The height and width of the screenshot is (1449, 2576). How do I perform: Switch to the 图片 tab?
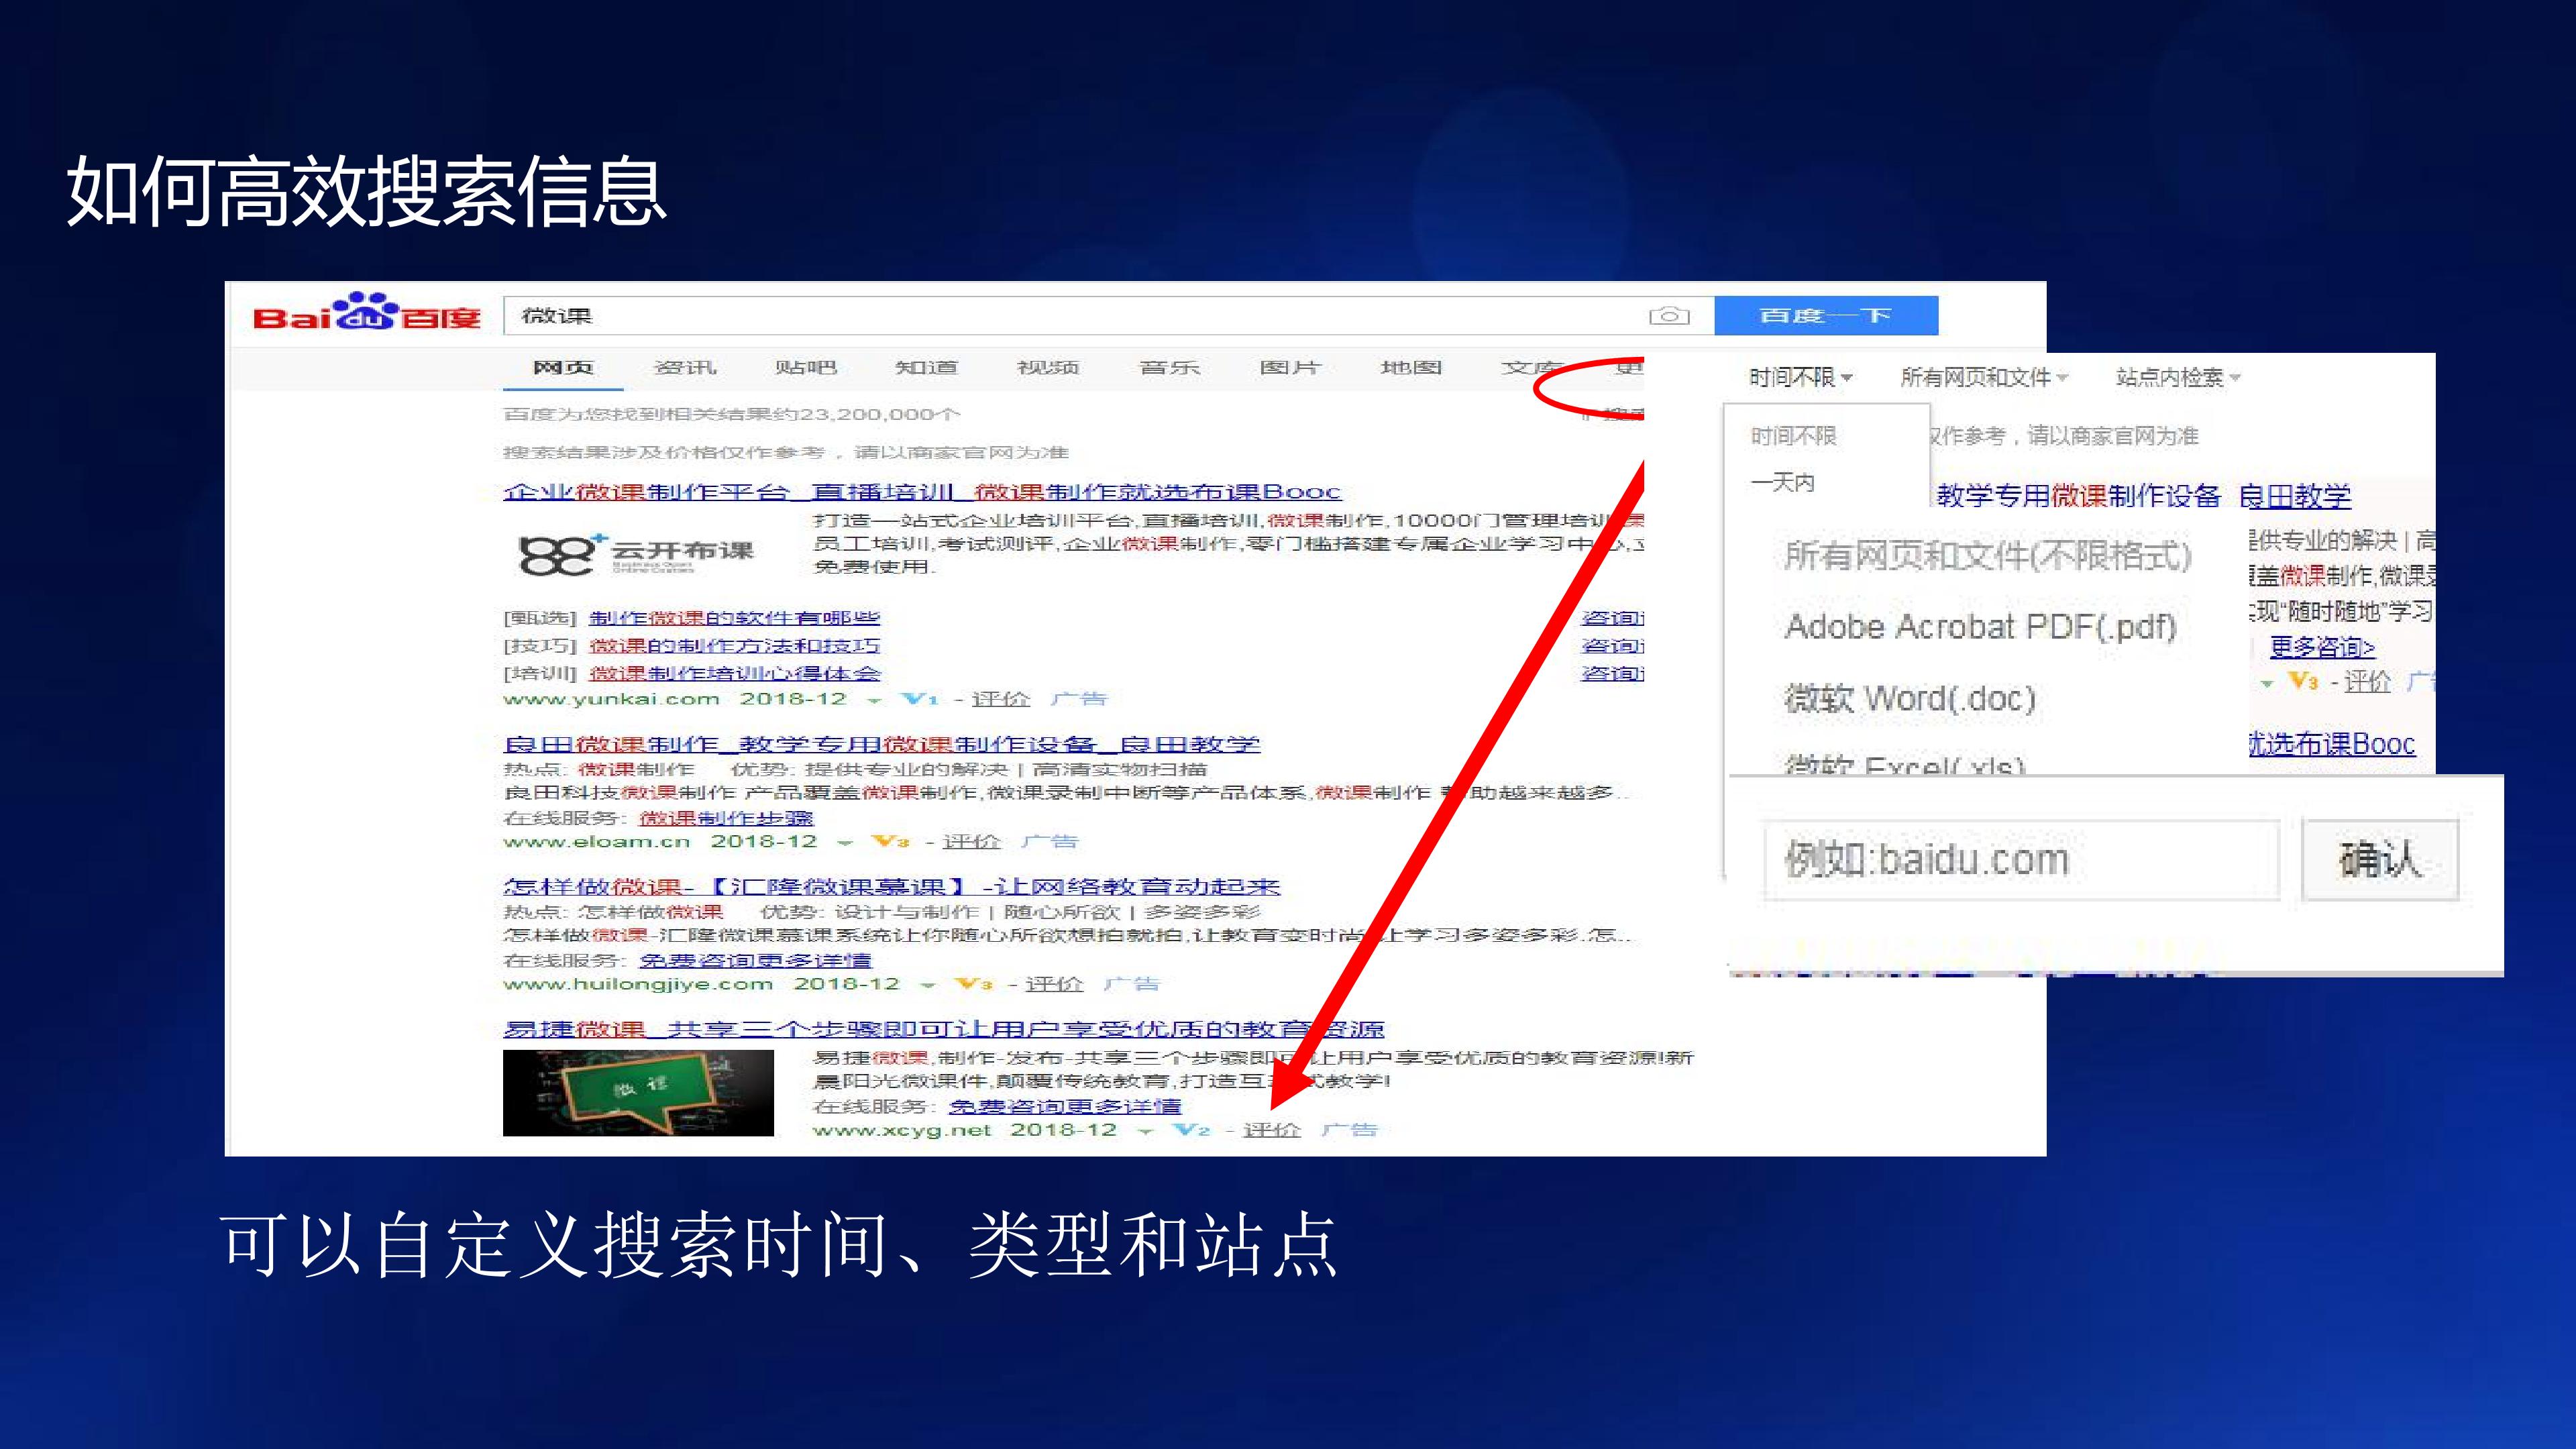(1290, 368)
